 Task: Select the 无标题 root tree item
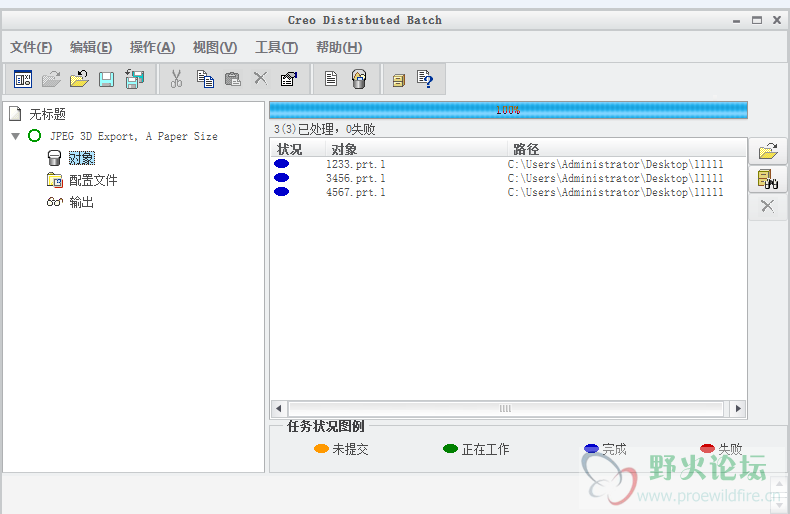47,114
